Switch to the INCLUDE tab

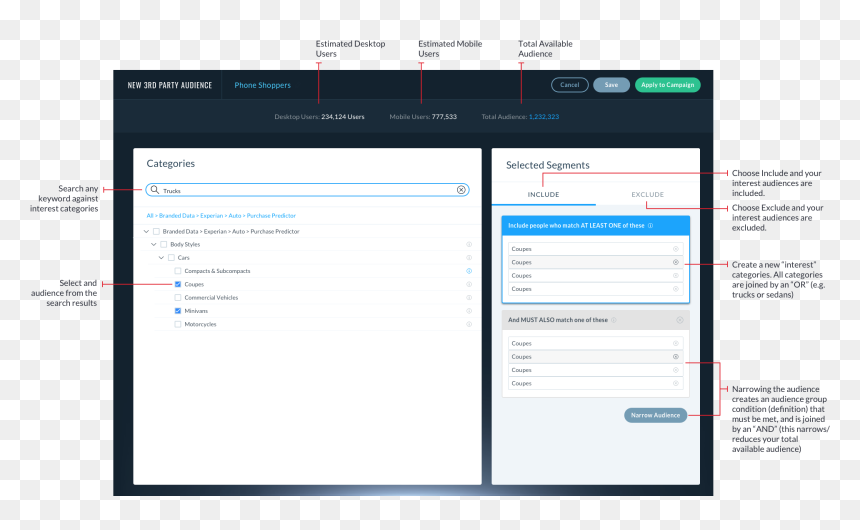click(543, 195)
